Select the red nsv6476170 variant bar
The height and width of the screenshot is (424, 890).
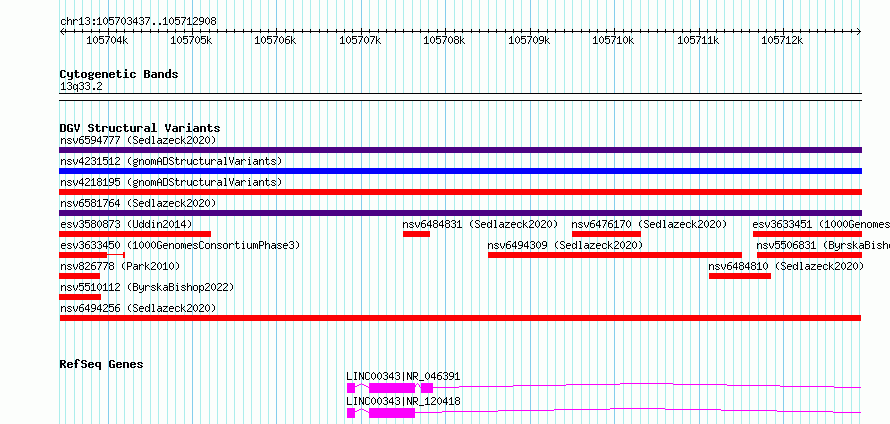point(606,234)
